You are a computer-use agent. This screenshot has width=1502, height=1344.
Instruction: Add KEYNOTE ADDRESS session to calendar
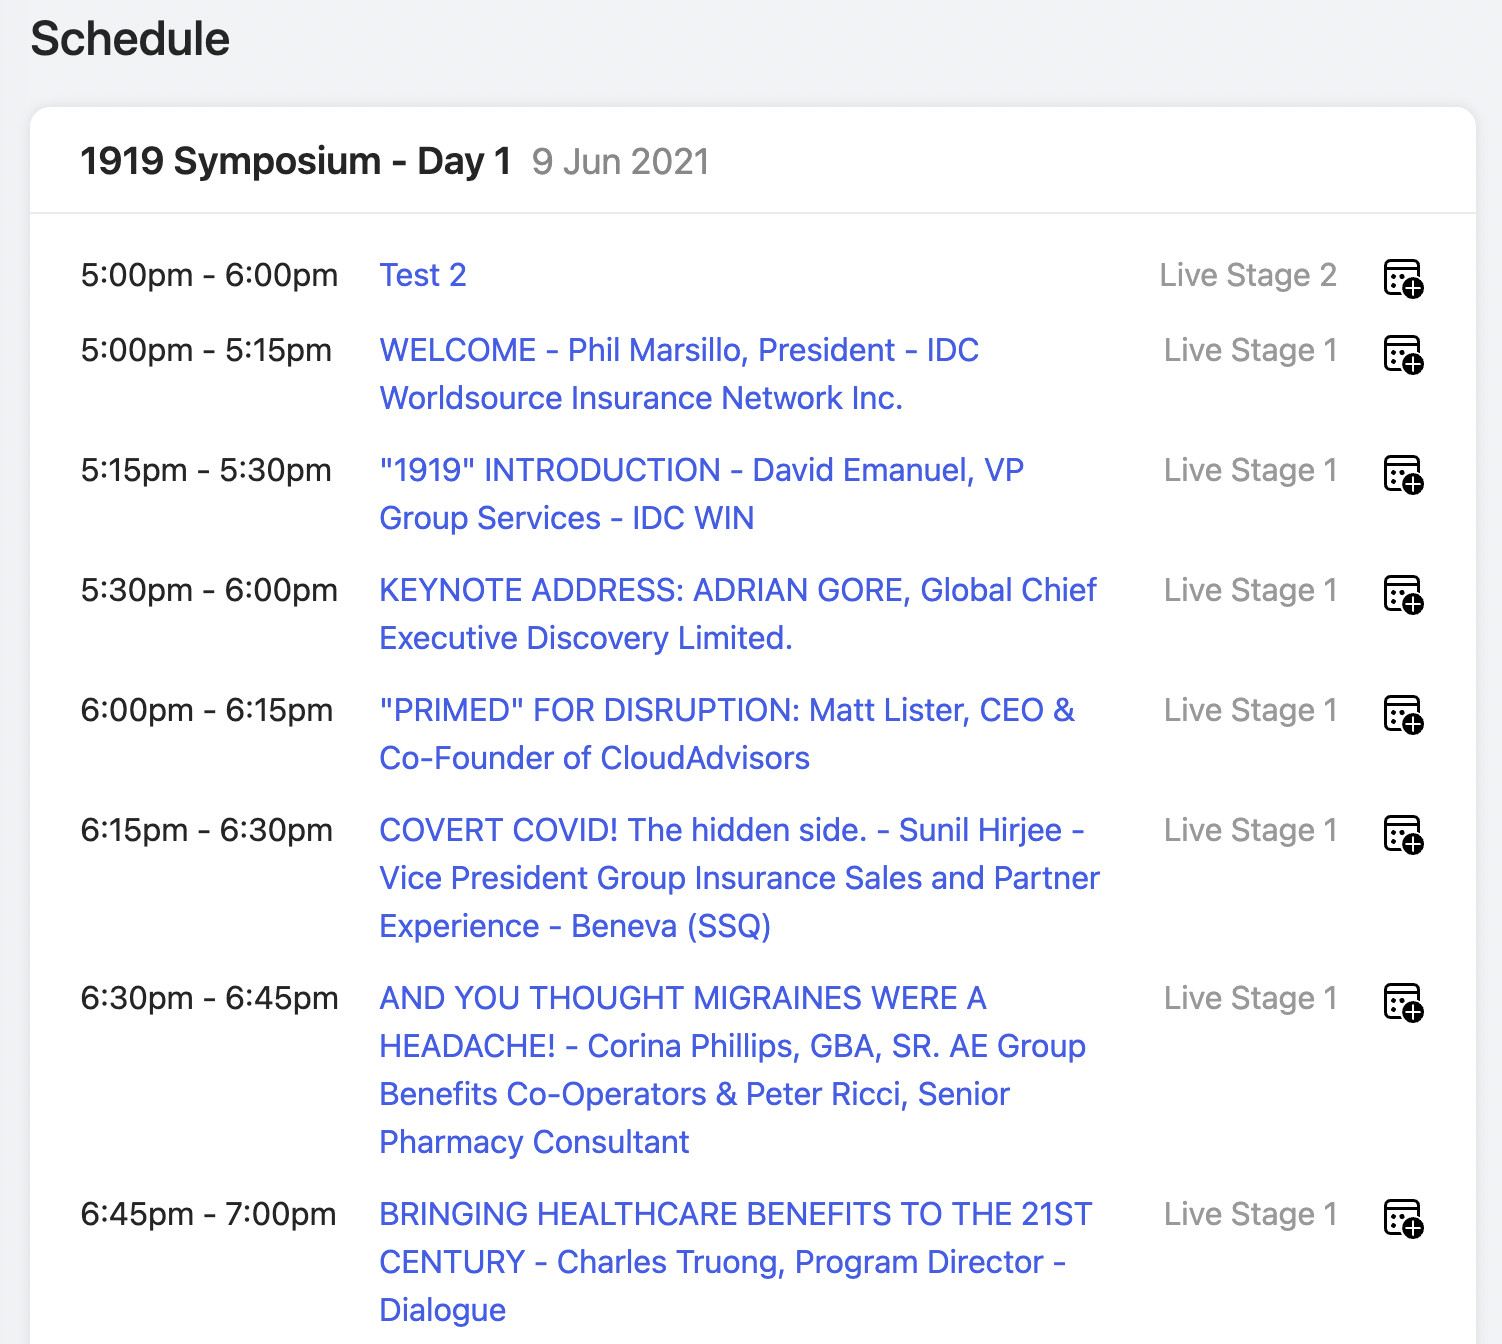pyautogui.click(x=1403, y=593)
